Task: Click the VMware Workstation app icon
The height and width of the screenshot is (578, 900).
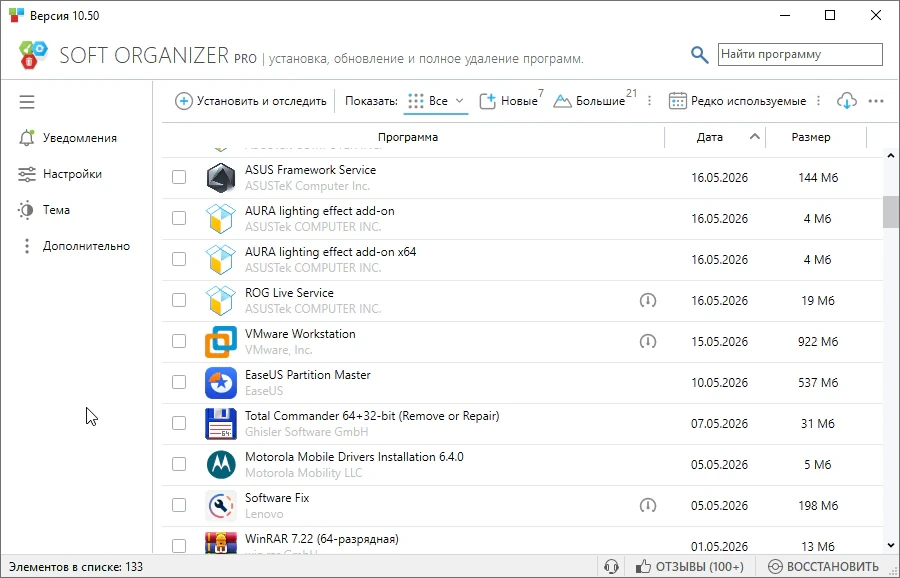Action: click(x=221, y=342)
